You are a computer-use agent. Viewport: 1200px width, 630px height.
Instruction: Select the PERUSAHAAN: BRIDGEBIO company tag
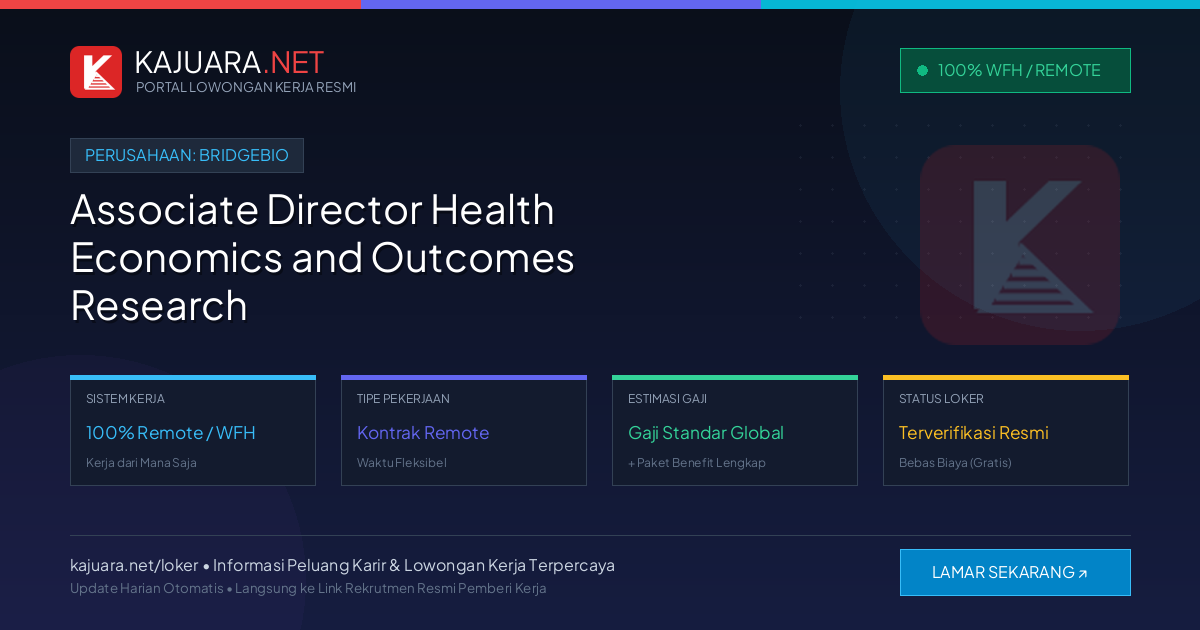[x=187, y=155]
